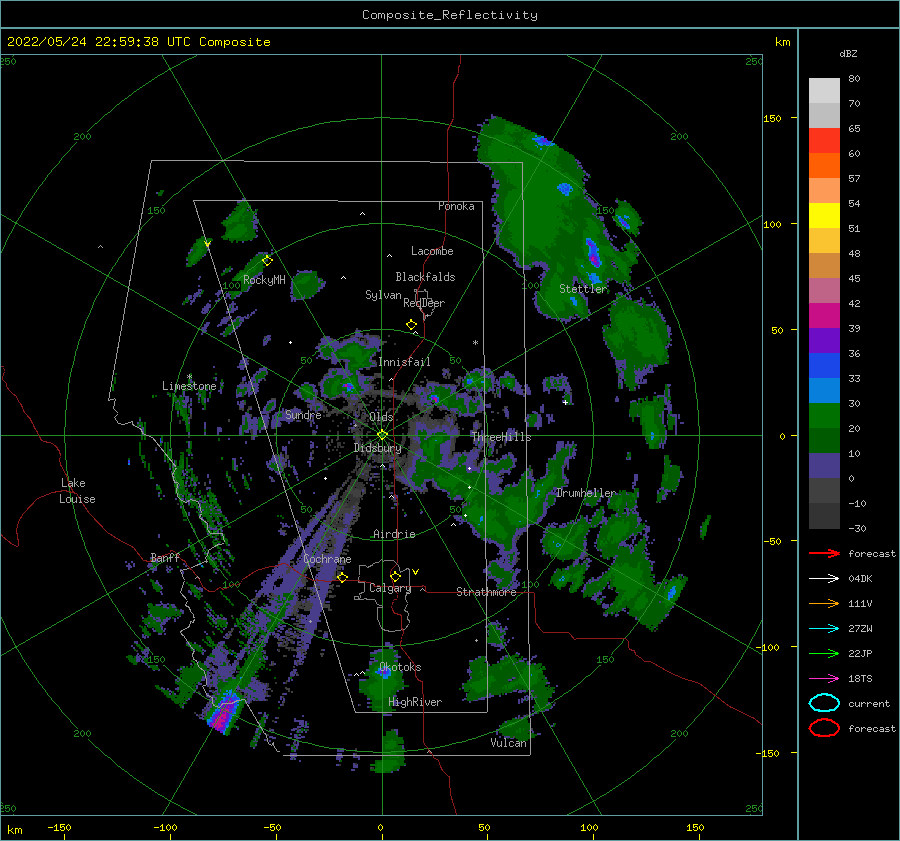
Task: Click the ThreeHills label
Action: coord(502,437)
